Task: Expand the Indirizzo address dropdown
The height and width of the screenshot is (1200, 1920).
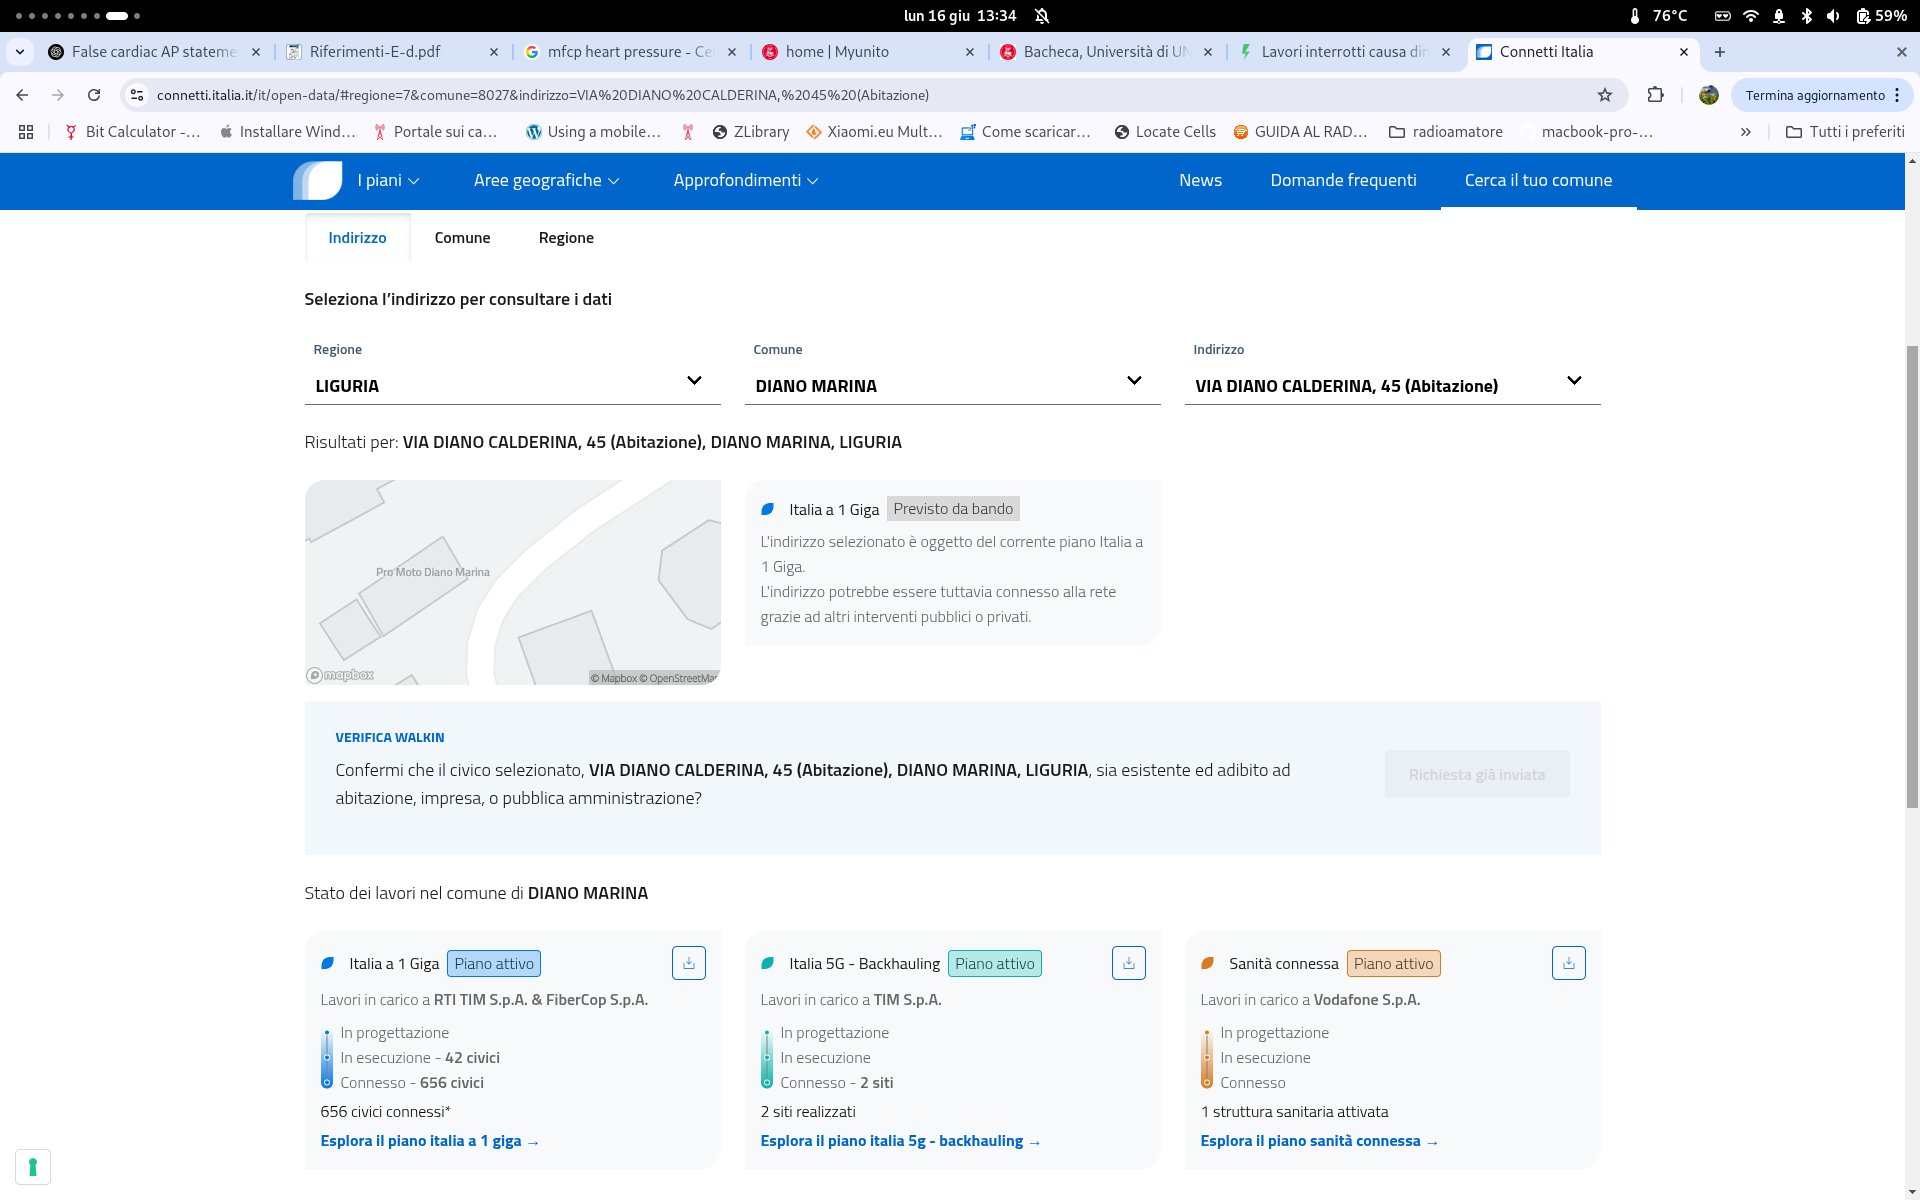Action: pos(1391,385)
